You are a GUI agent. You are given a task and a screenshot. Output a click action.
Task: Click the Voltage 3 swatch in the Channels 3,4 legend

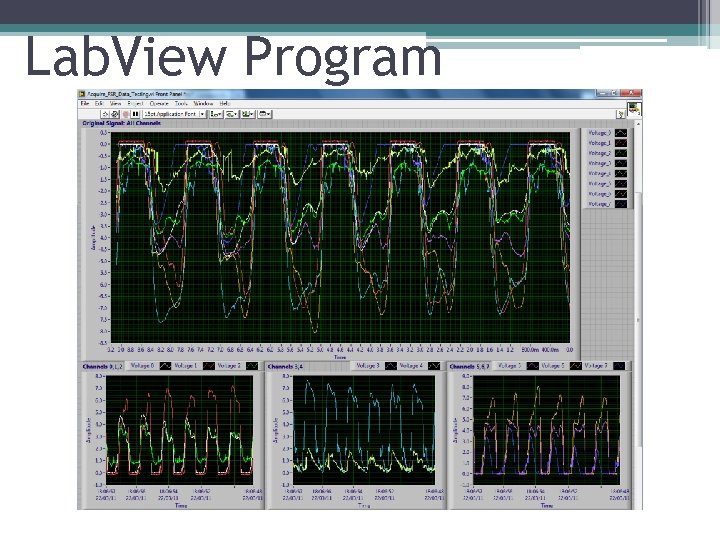click(391, 366)
